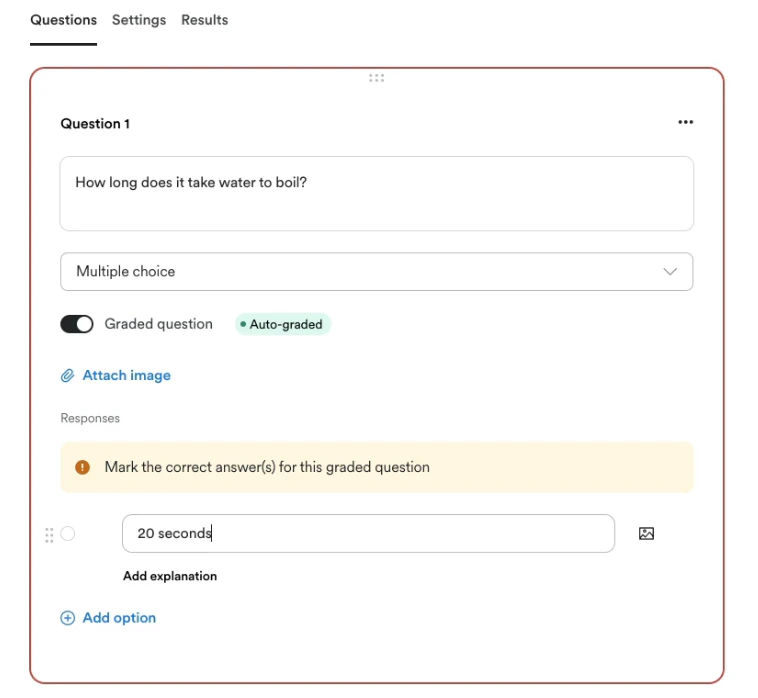This screenshot has height=698, width=758.
Task: Click the plus icon beside Add option
Action: tap(68, 617)
